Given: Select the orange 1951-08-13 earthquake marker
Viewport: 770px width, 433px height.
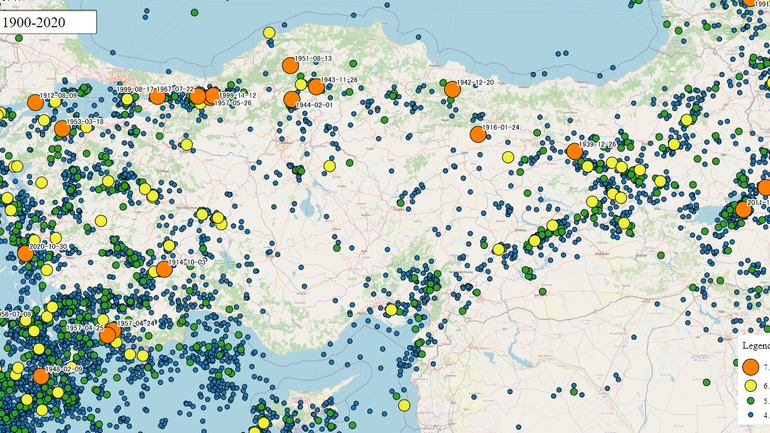Looking at the screenshot, I should pyautogui.click(x=291, y=65).
